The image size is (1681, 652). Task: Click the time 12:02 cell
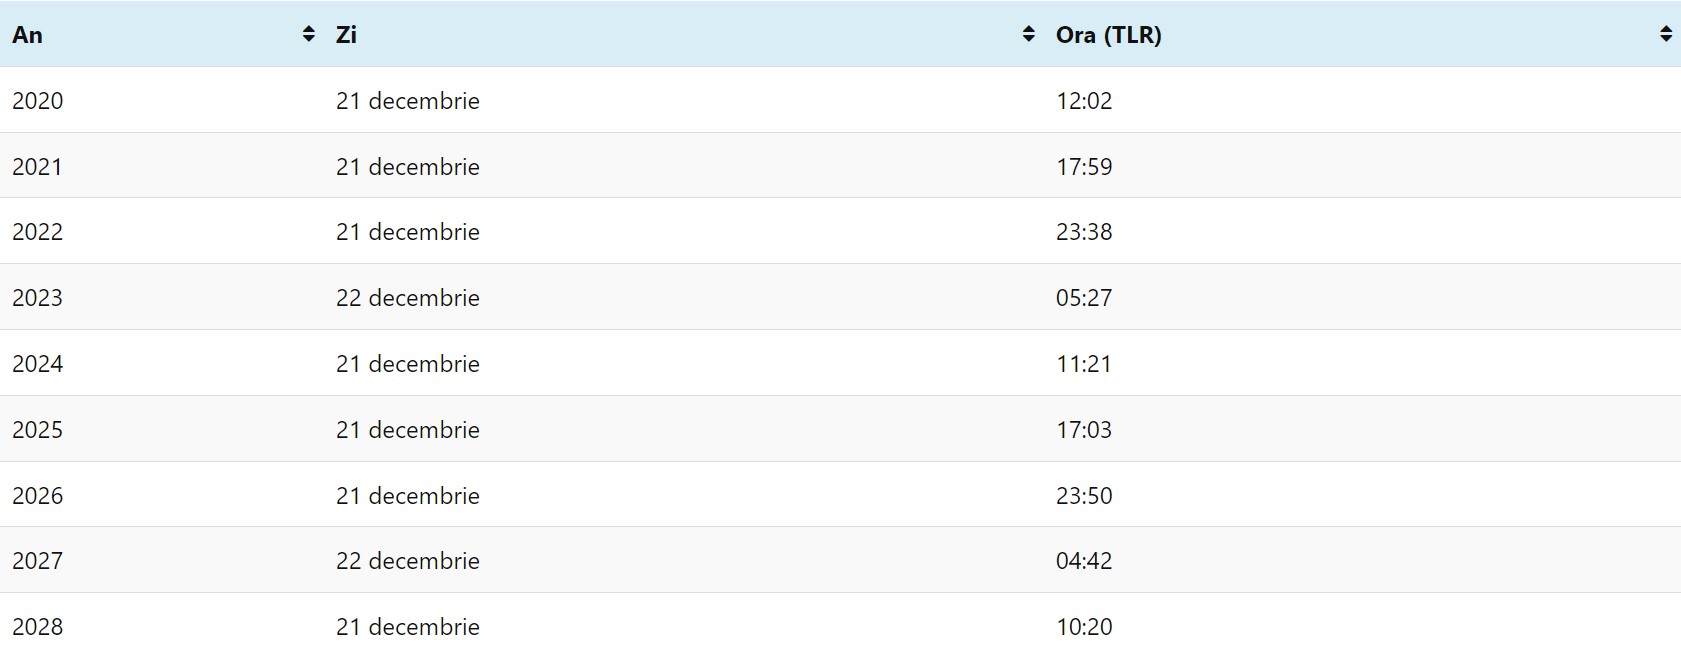[x=1084, y=101]
